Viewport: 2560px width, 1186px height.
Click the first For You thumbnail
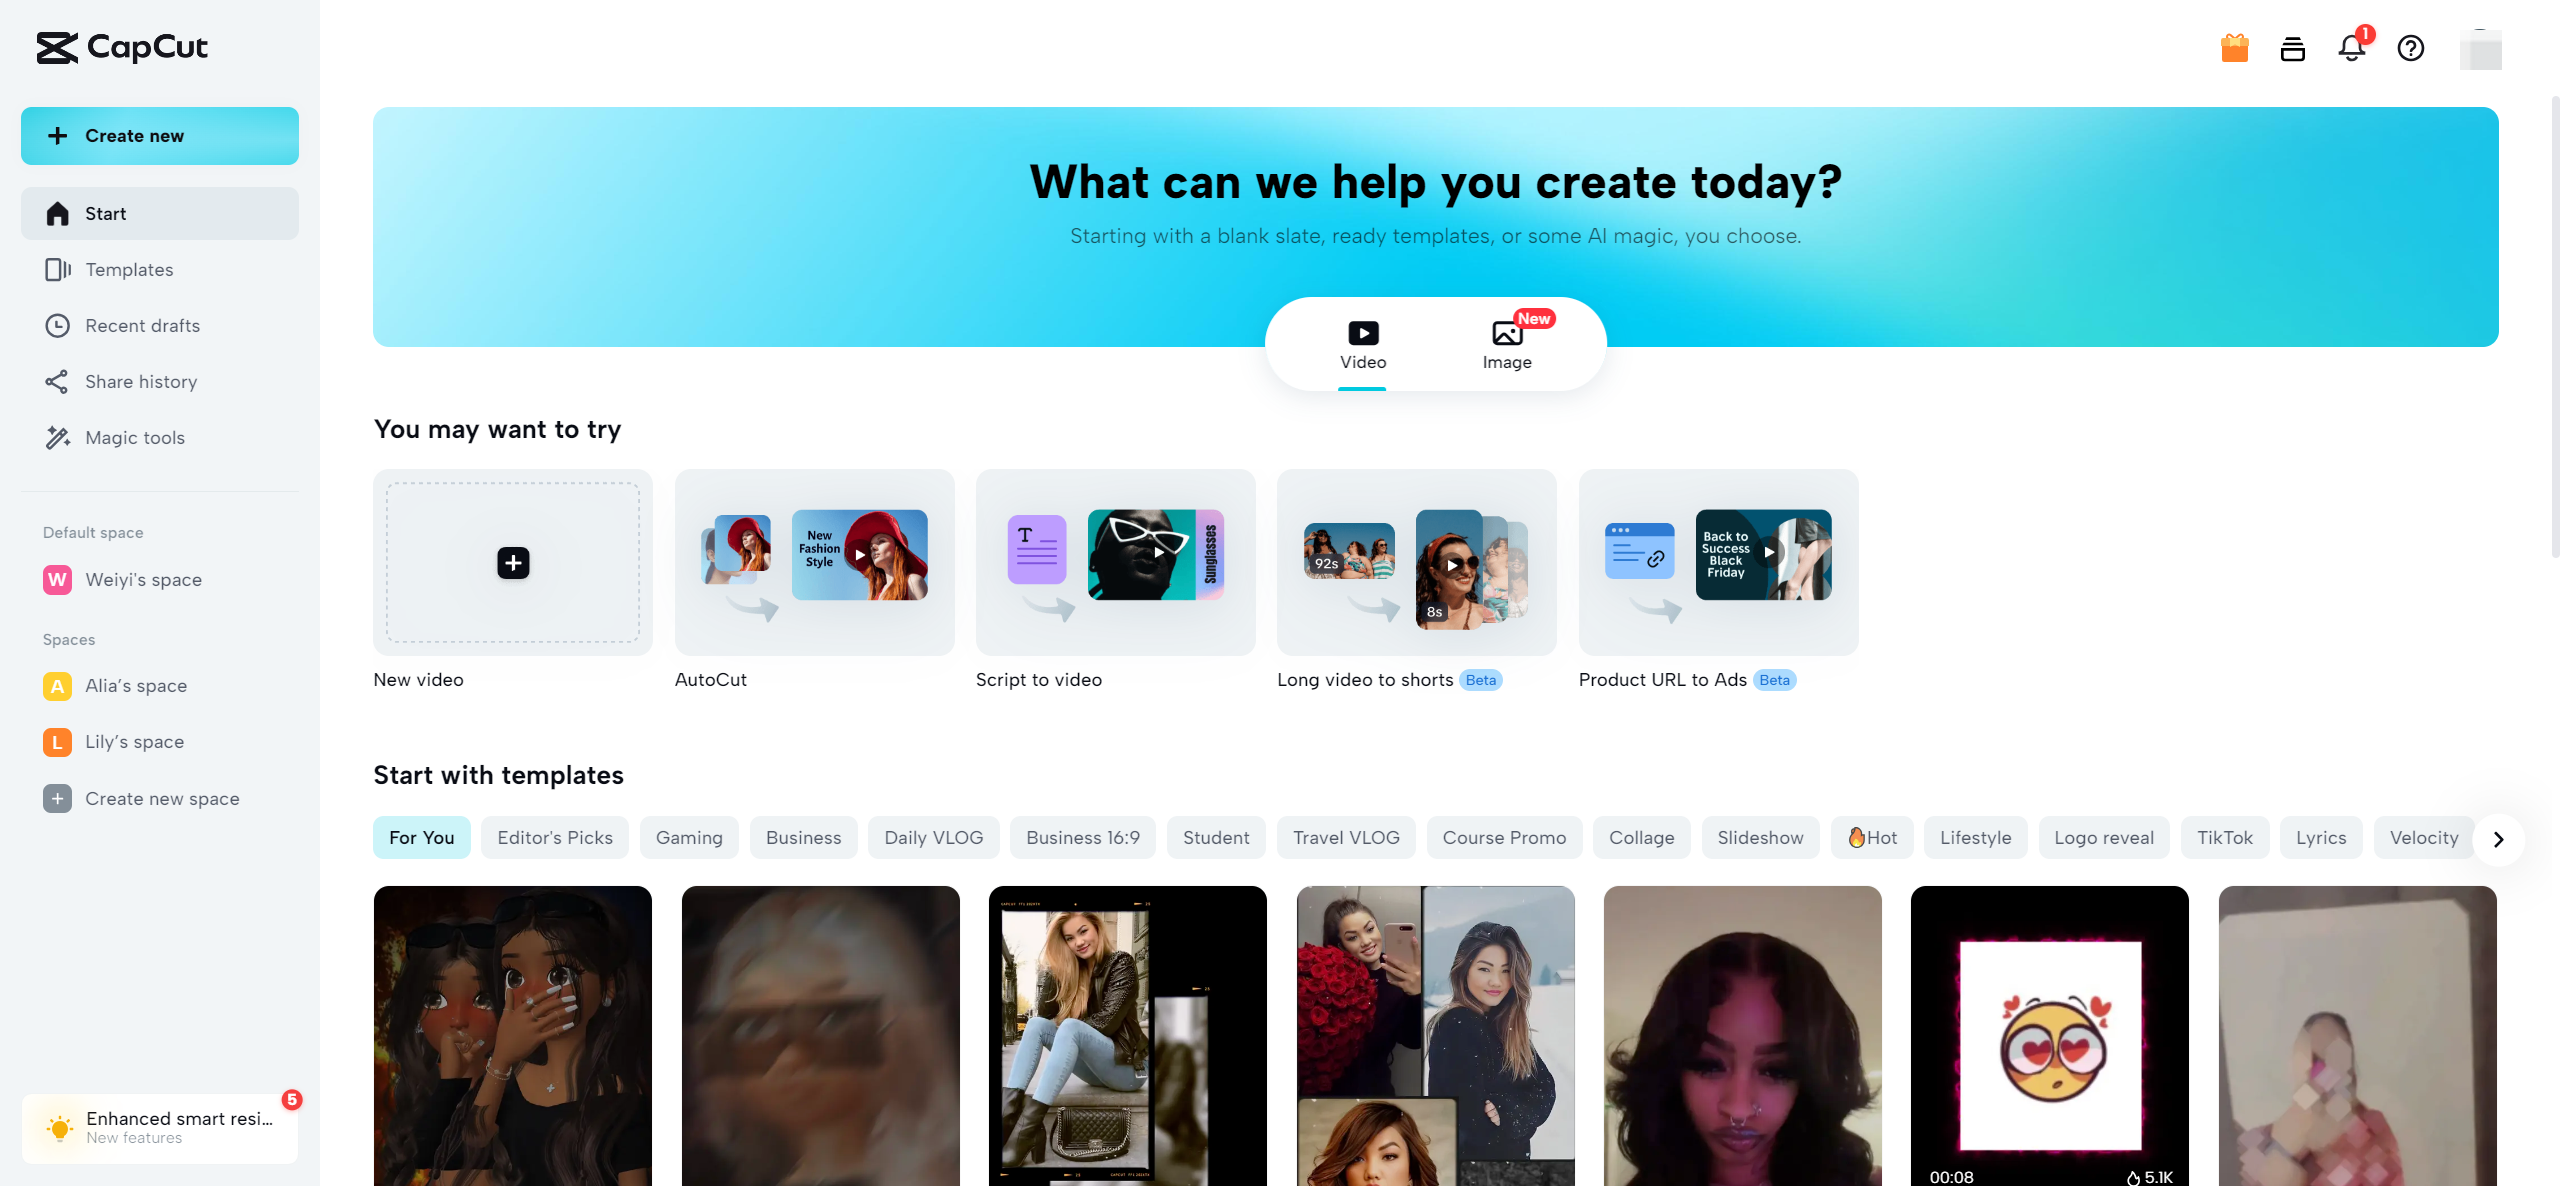point(511,1036)
